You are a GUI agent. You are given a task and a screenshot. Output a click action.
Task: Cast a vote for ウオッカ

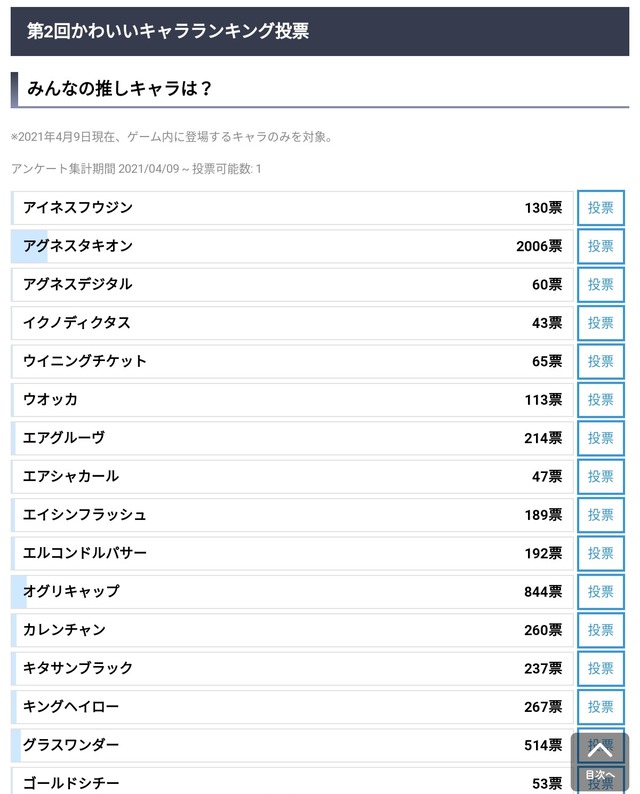coord(601,400)
